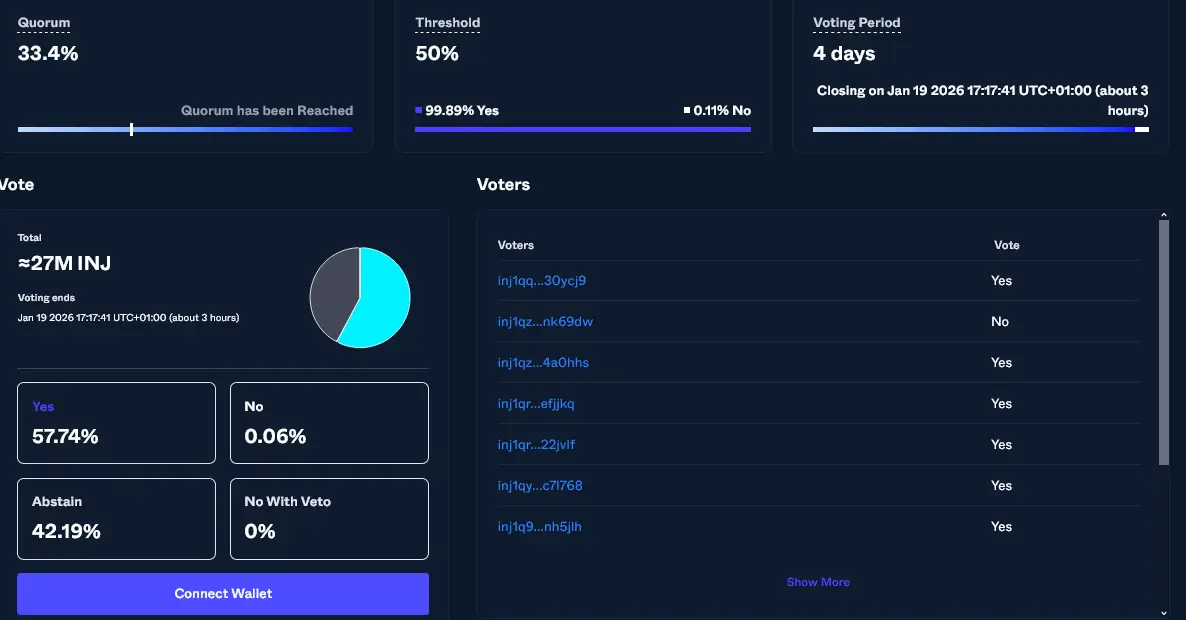Select the No With Veto option card
Viewport: 1186px width, 620px height.
(329, 519)
